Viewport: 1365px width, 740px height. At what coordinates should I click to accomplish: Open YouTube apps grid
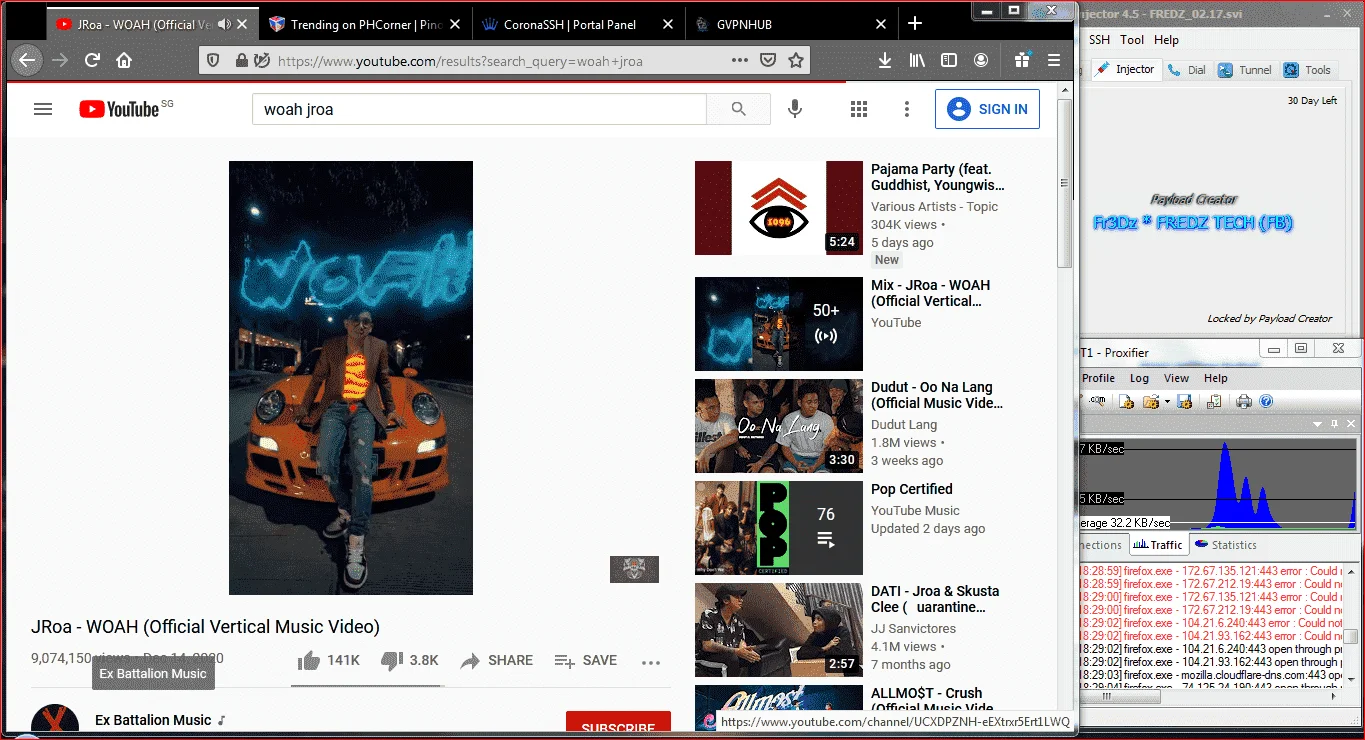(858, 109)
